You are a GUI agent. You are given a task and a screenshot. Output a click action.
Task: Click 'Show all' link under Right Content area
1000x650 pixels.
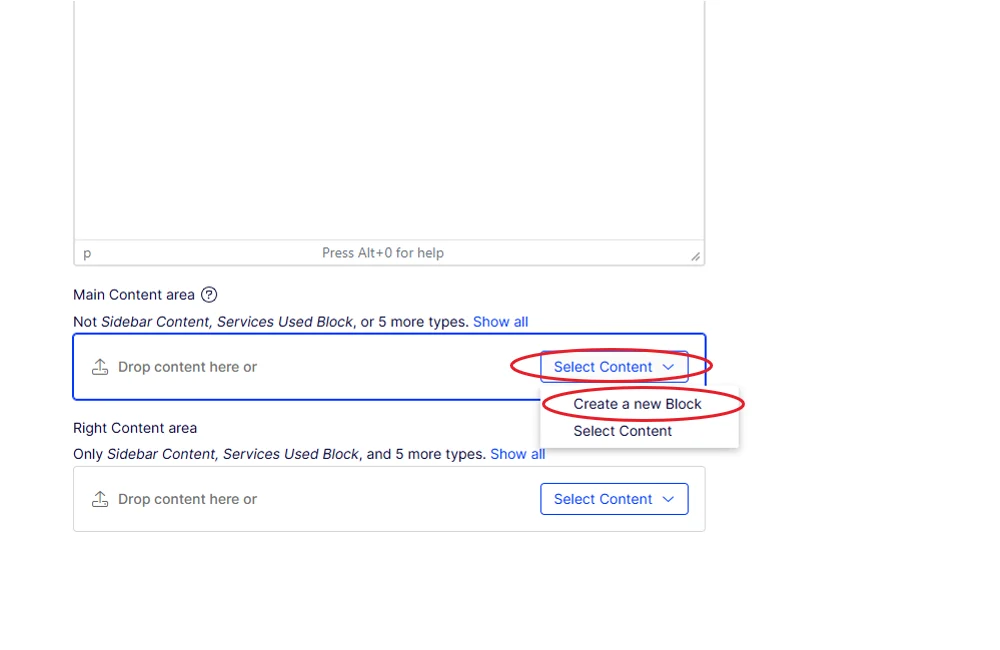point(517,454)
